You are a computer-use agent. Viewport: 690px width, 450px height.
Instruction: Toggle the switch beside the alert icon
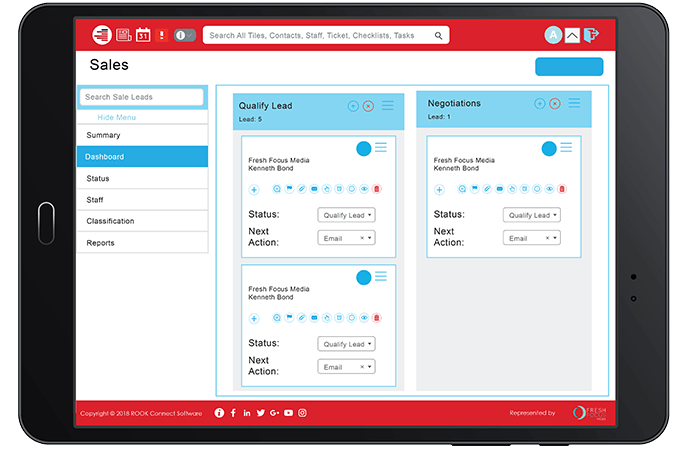coord(185,35)
